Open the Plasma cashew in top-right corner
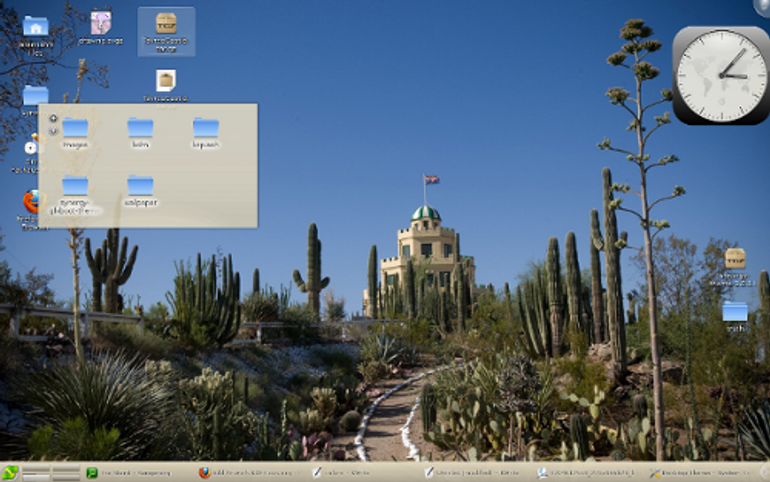The image size is (770, 482). (762, 6)
